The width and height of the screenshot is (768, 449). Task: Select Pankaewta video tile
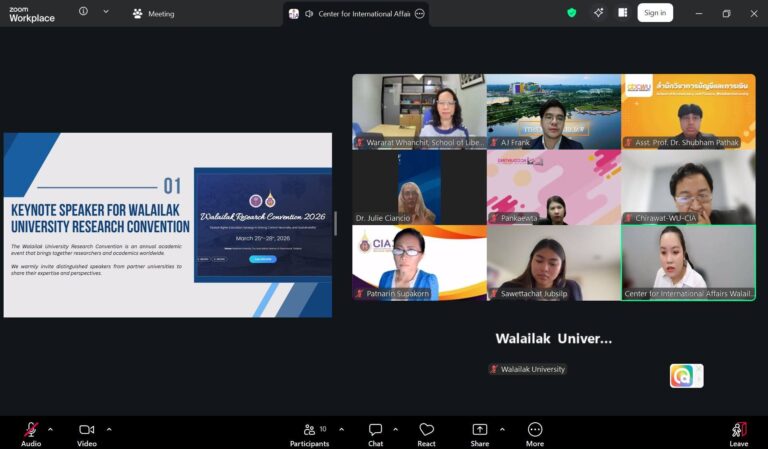553,188
